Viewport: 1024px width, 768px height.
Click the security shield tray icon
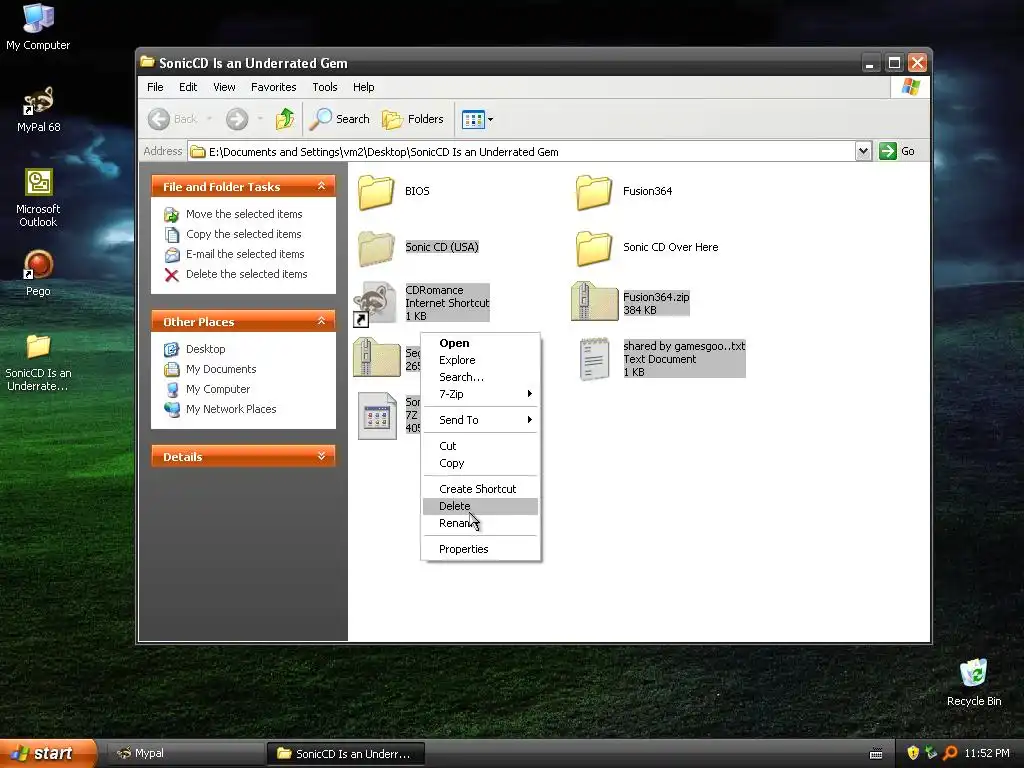[913, 753]
